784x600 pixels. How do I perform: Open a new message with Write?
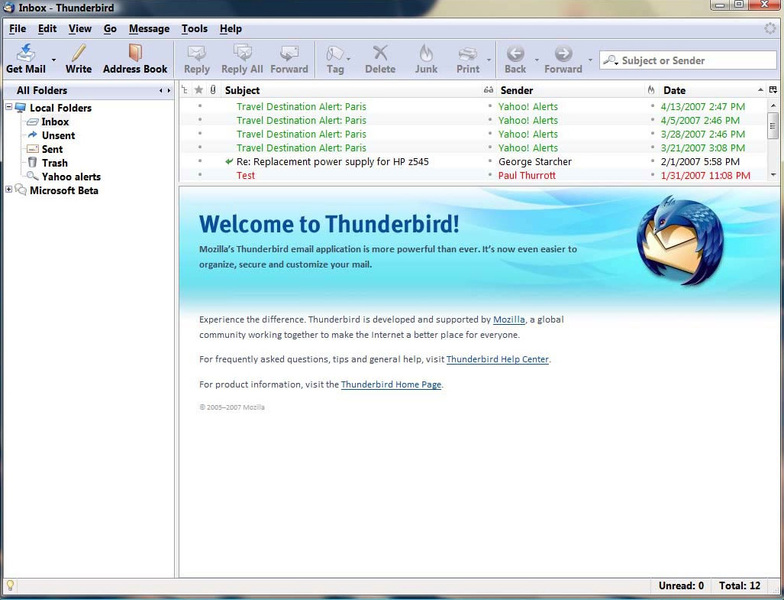[78, 59]
